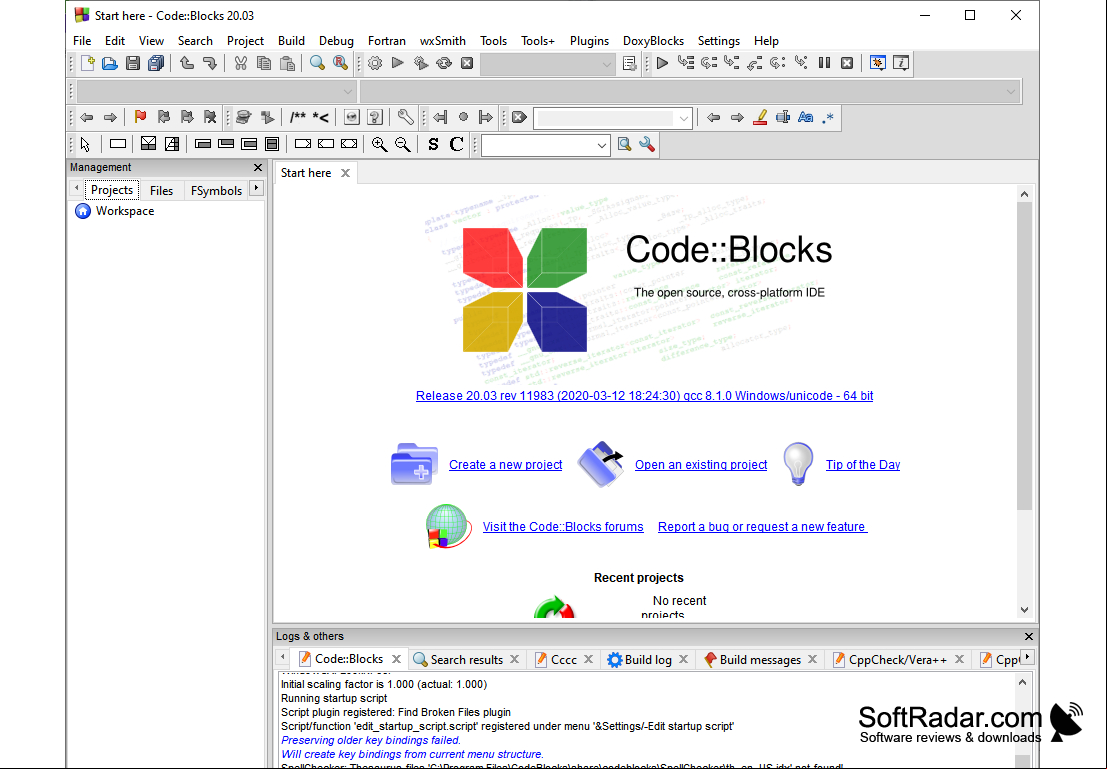This screenshot has width=1107, height=769.
Task: Click the Abort build icon
Action: pos(467,64)
